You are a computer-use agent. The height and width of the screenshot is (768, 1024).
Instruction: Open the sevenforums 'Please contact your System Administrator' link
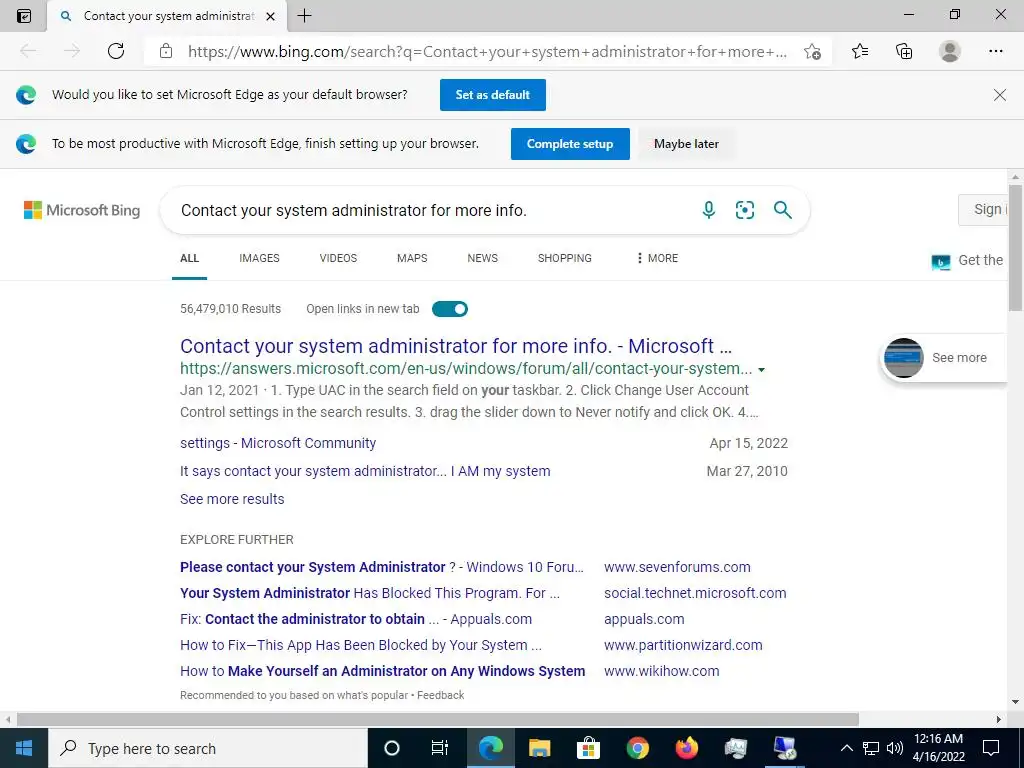[x=382, y=567]
